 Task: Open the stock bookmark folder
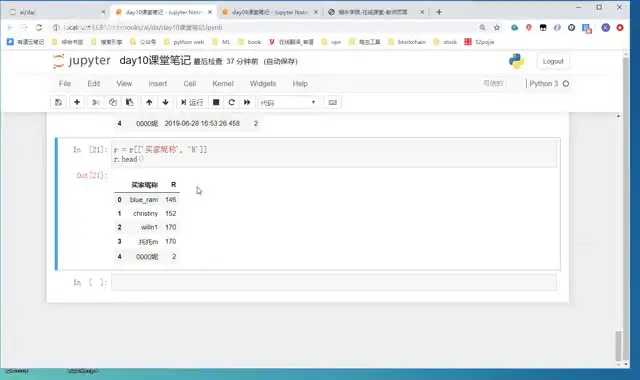(445, 42)
